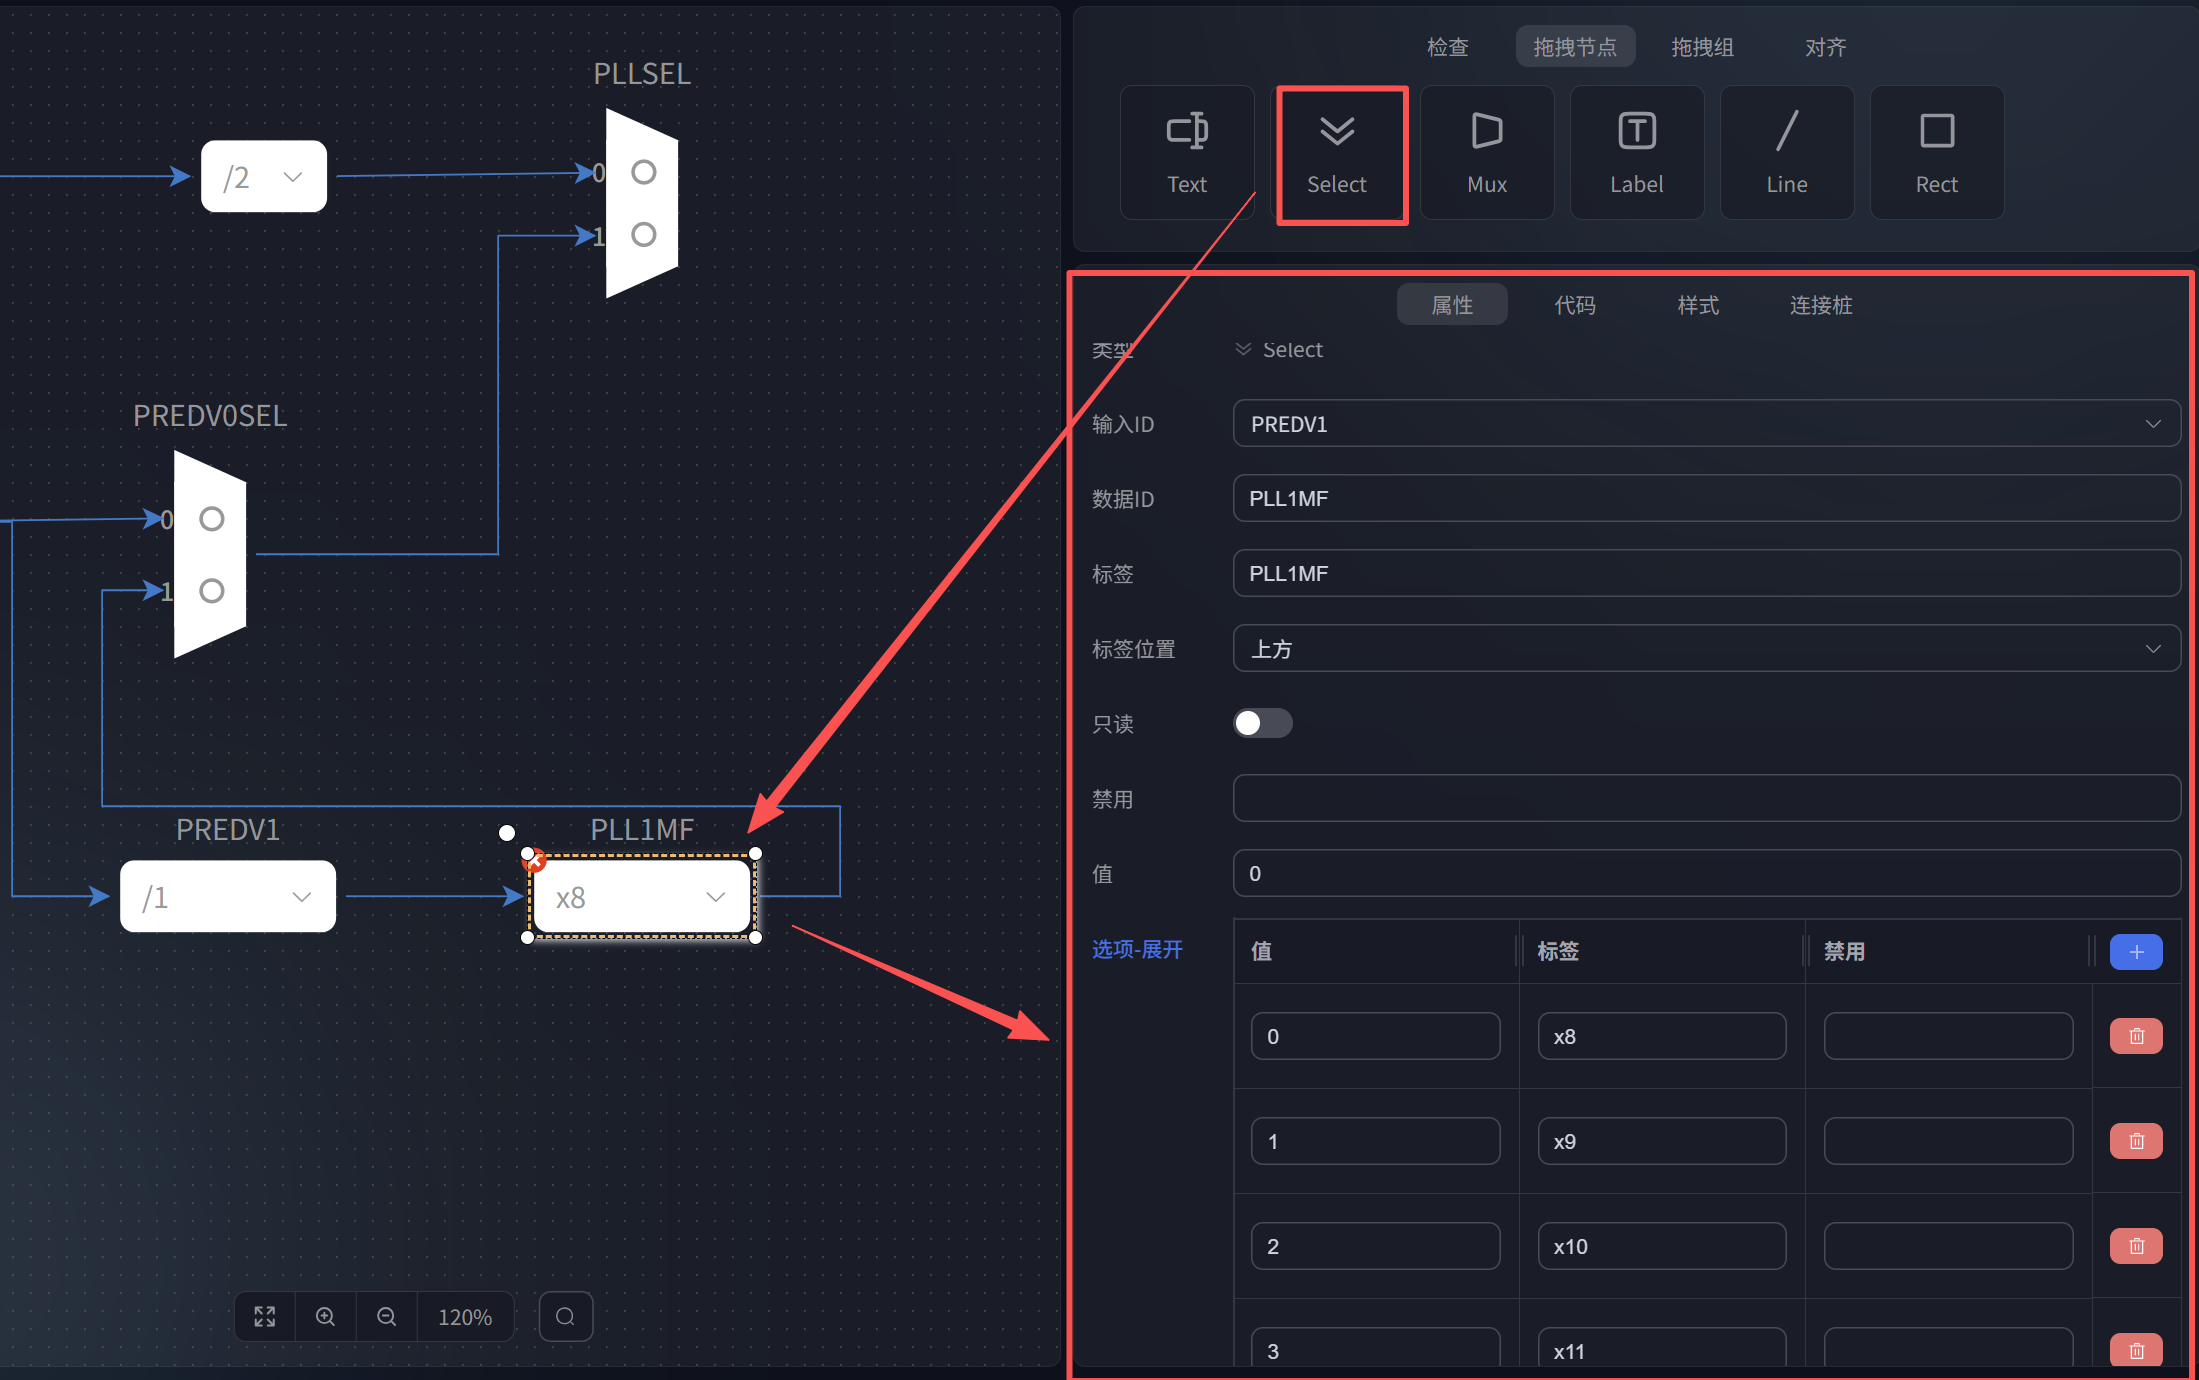Edit the 值 property field showing 0

click(x=1706, y=873)
